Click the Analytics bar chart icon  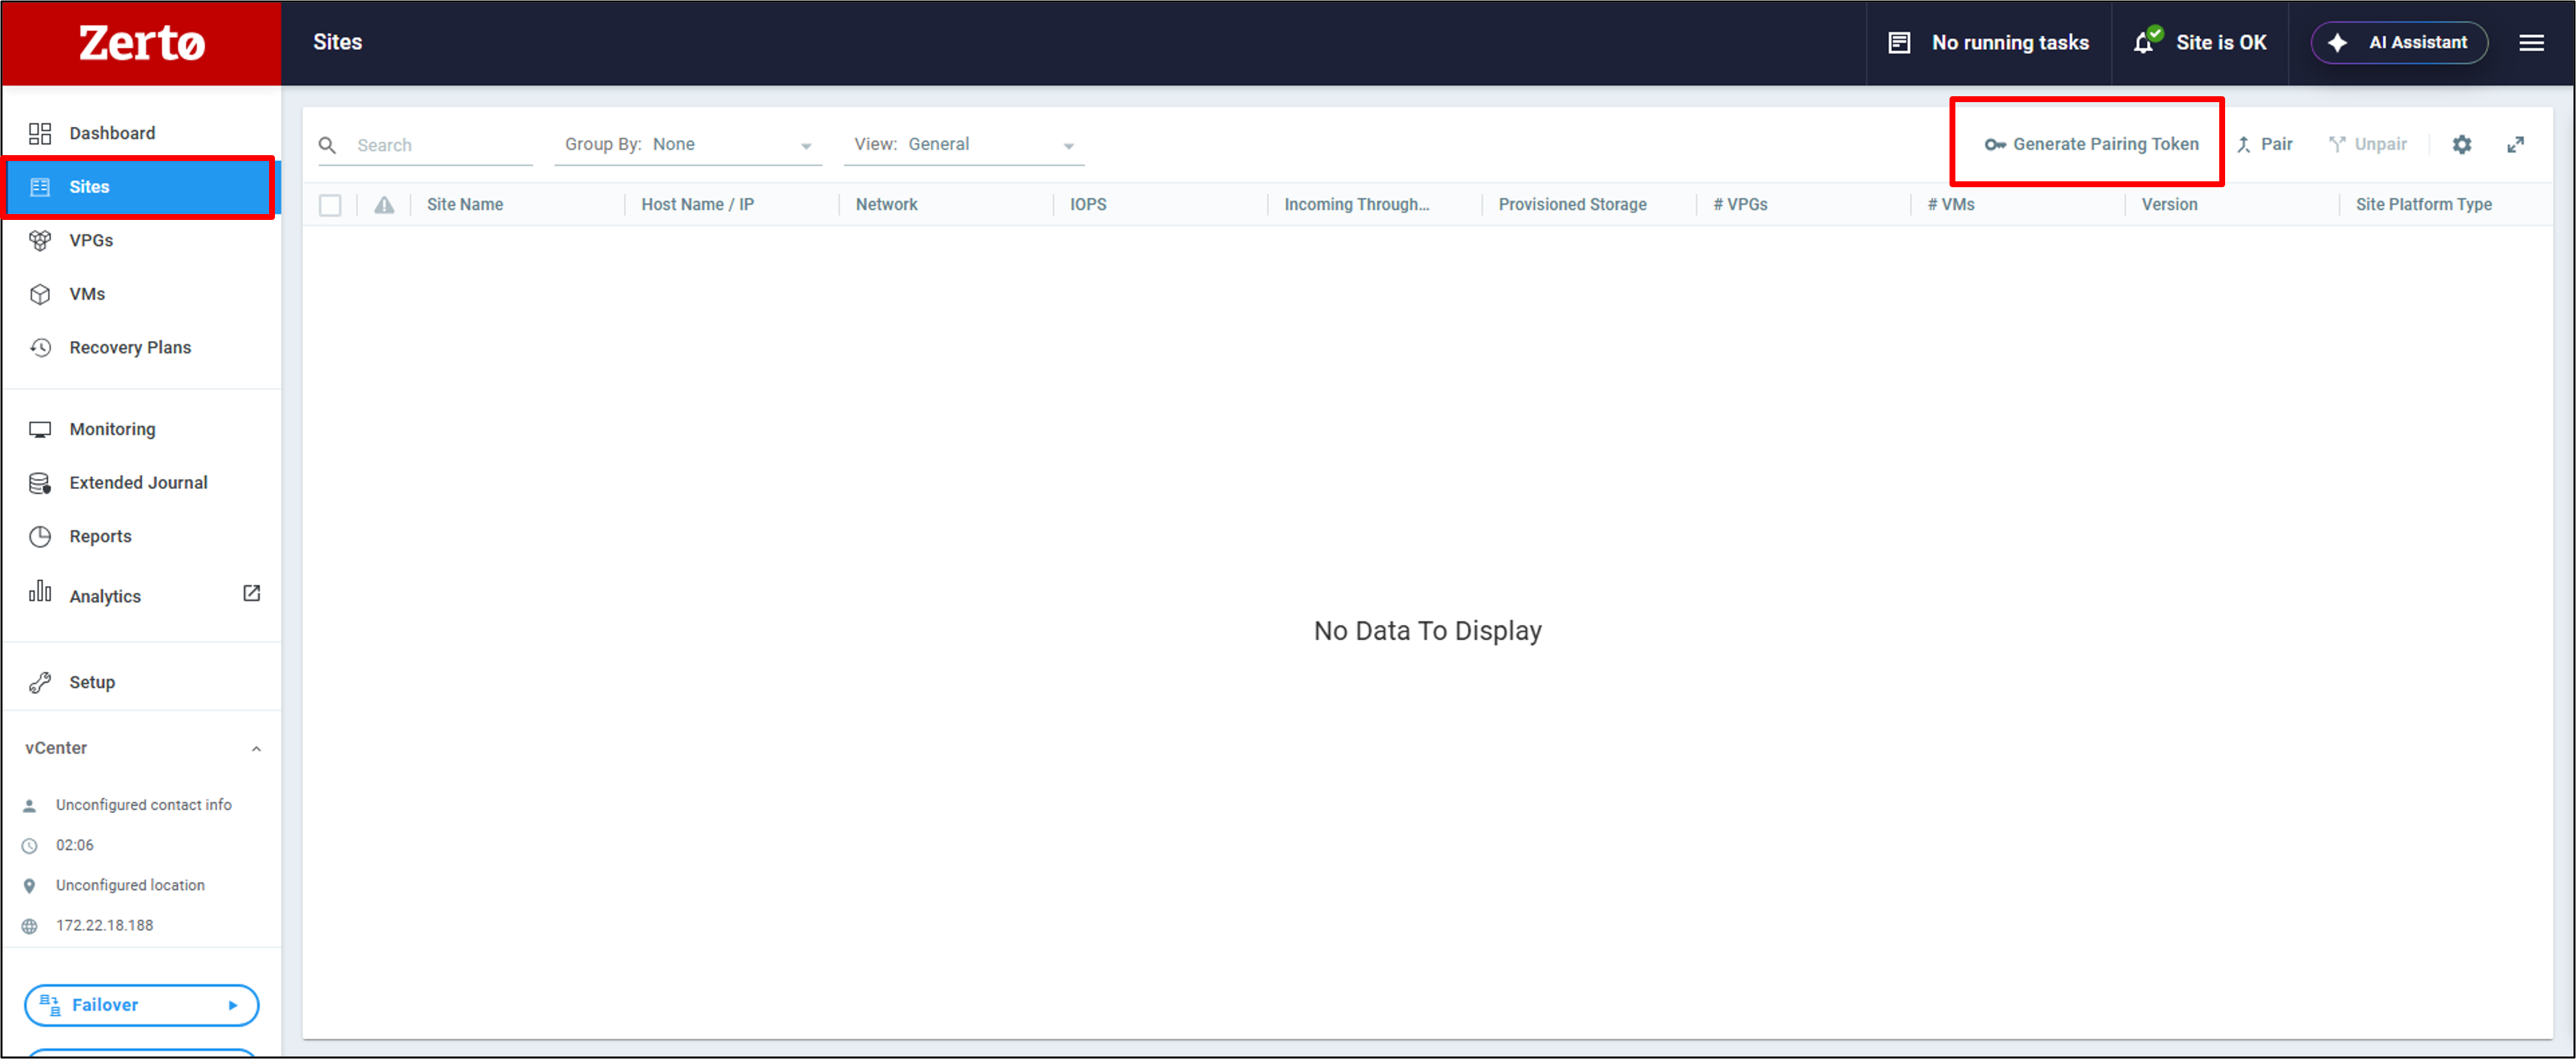pos(40,591)
